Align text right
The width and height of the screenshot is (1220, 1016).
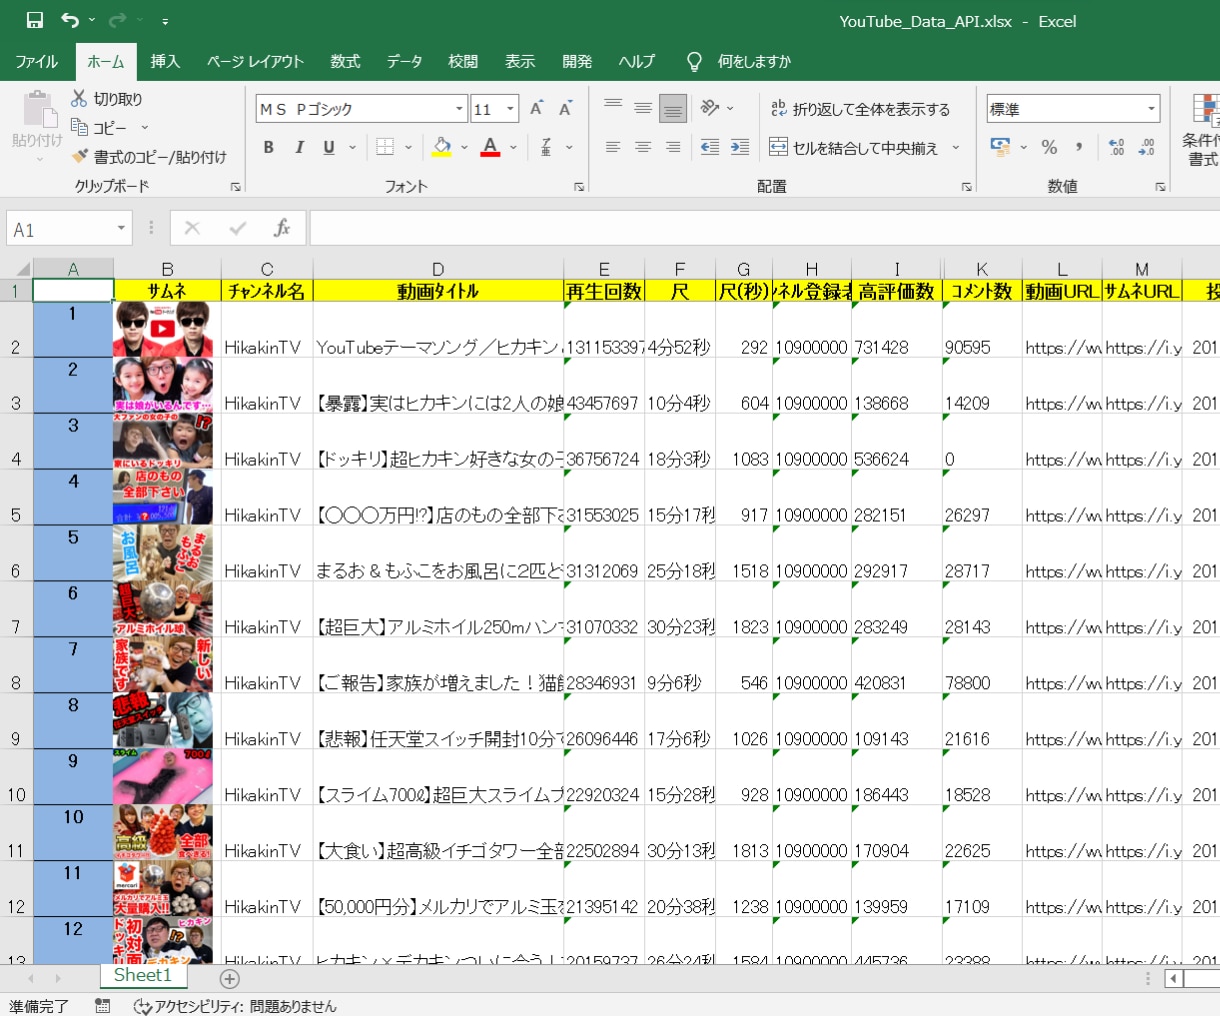point(673,148)
